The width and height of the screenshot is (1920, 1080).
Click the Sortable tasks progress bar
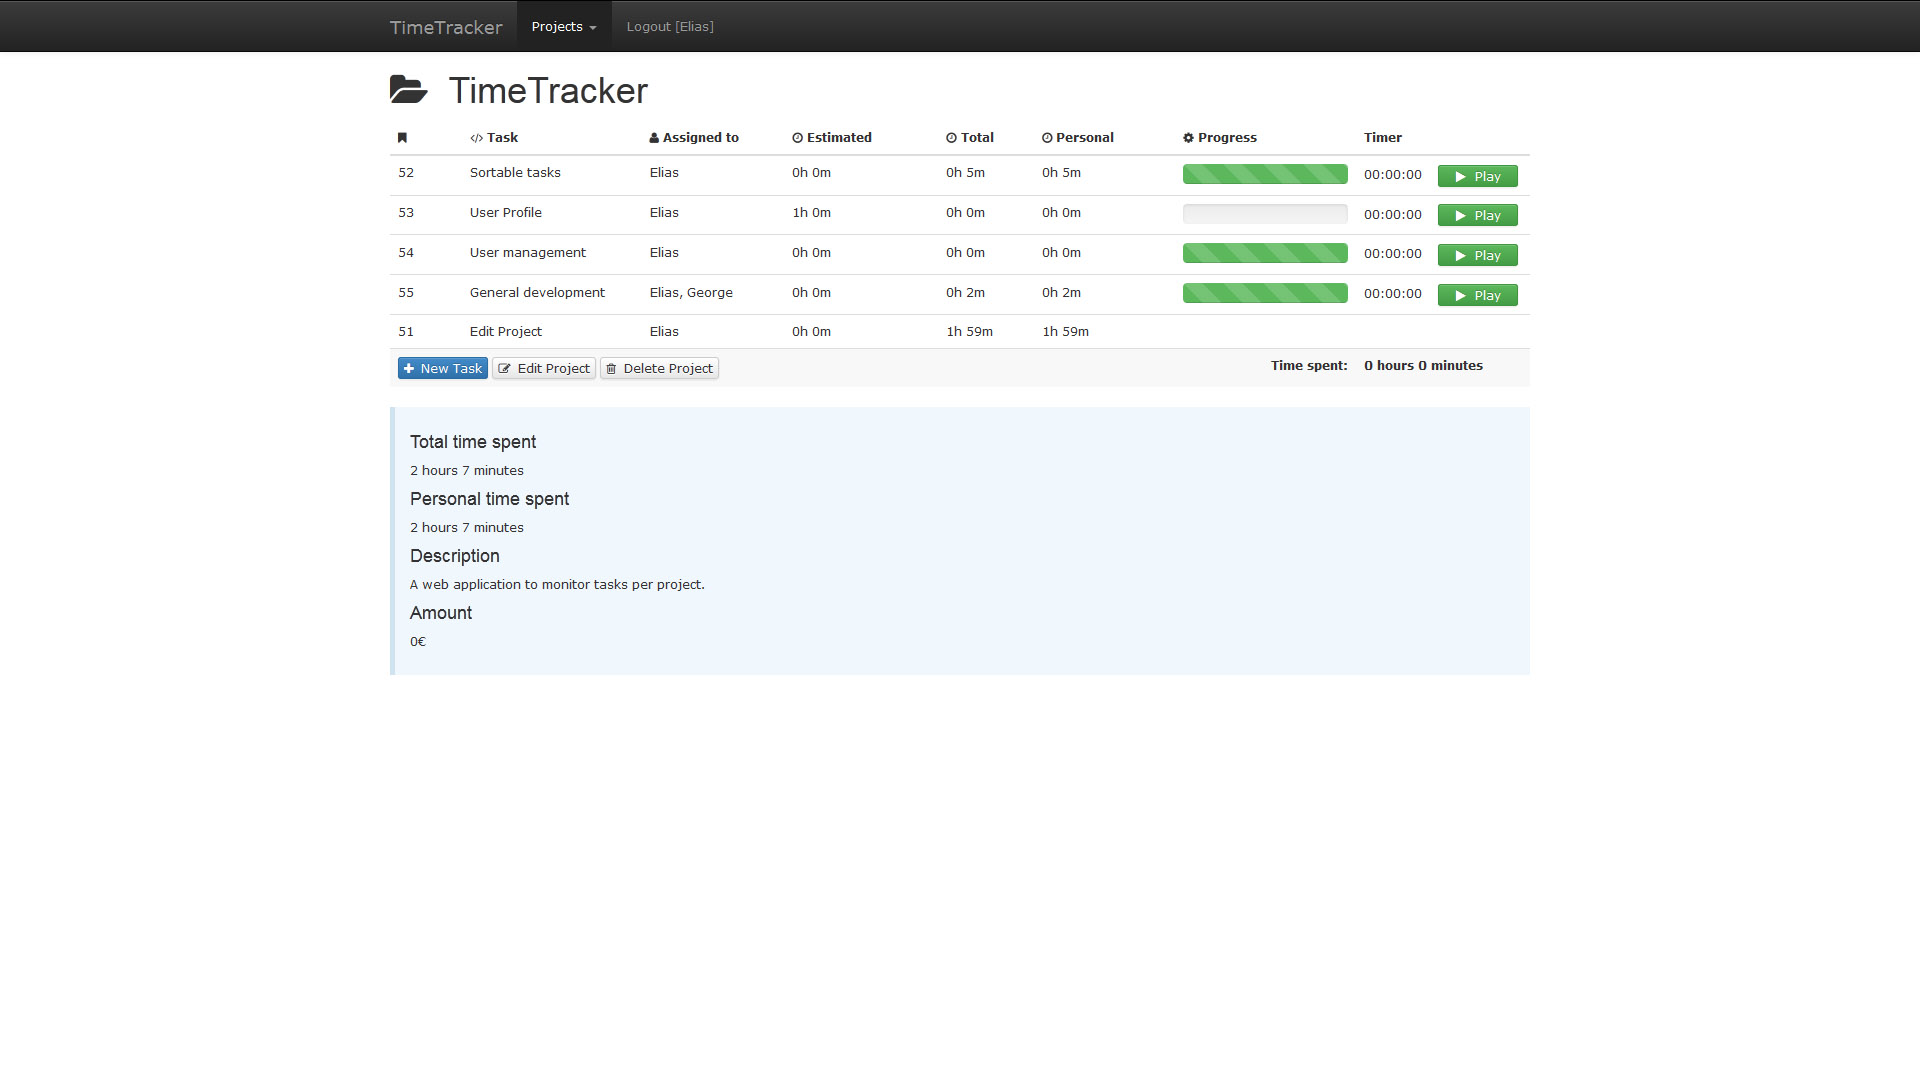coord(1264,174)
